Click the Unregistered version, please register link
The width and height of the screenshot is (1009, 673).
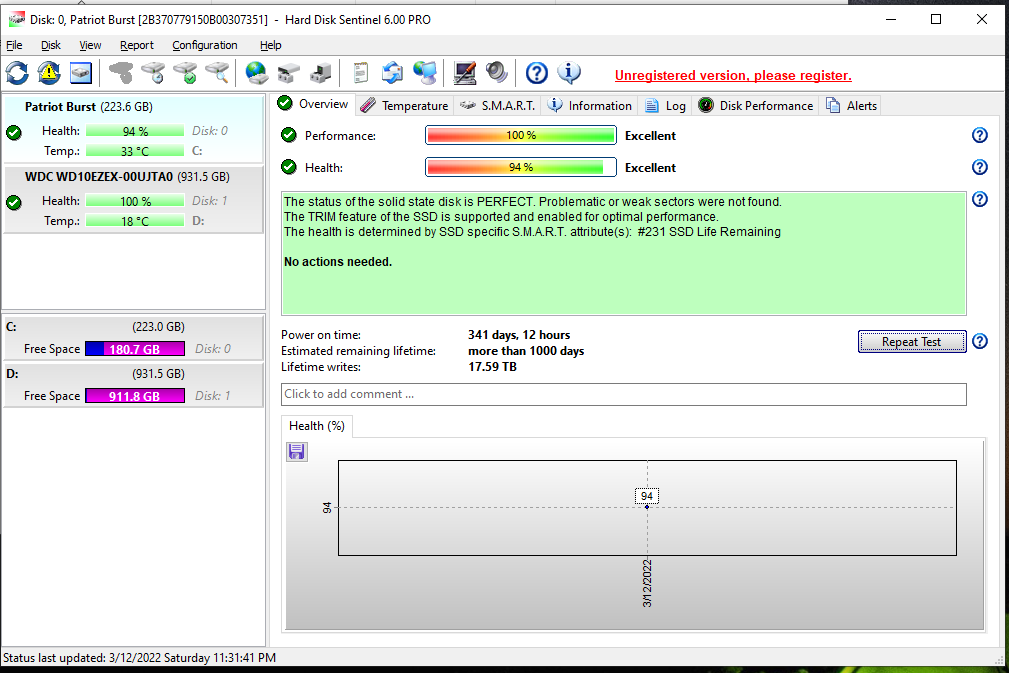[x=733, y=75]
